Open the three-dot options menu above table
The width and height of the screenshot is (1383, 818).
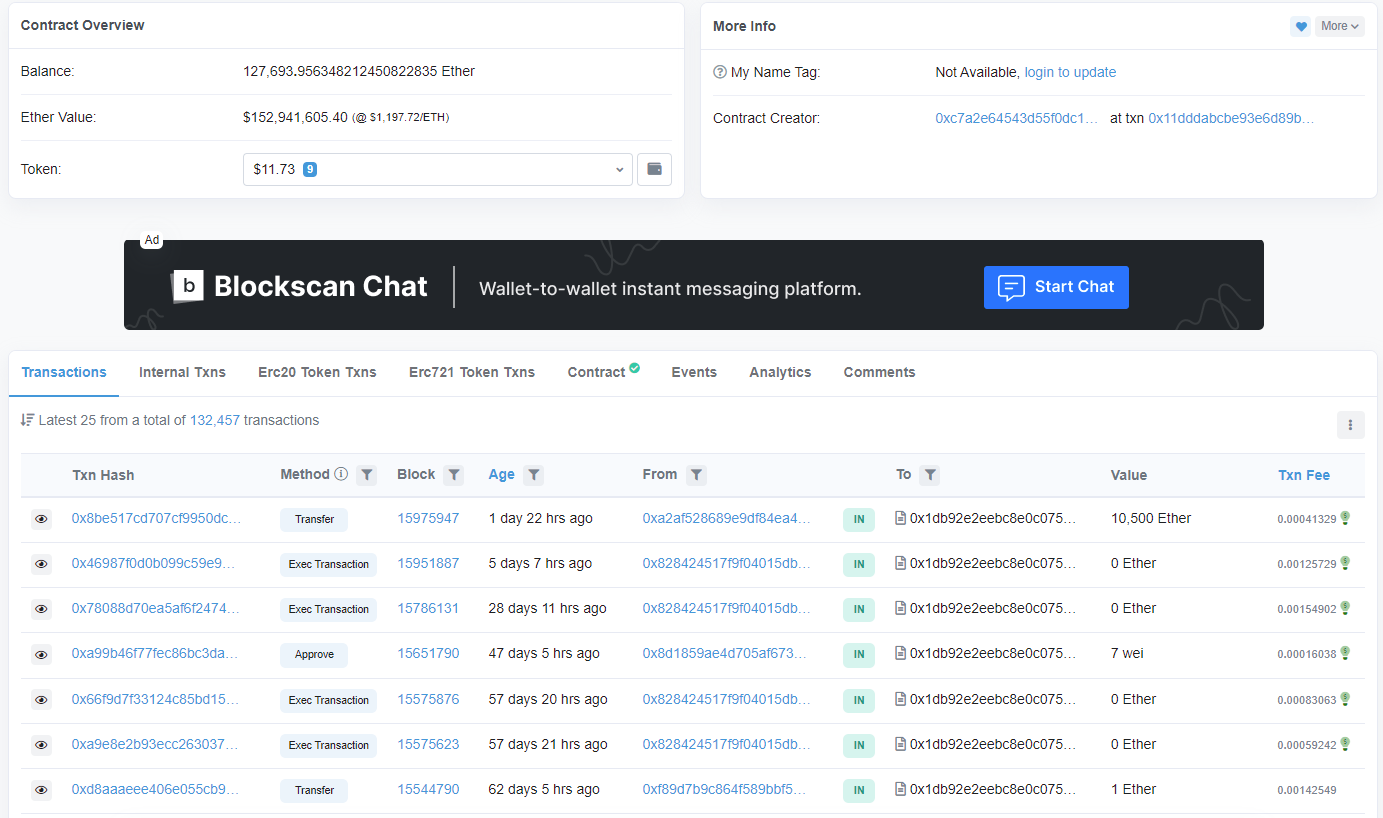[1350, 425]
